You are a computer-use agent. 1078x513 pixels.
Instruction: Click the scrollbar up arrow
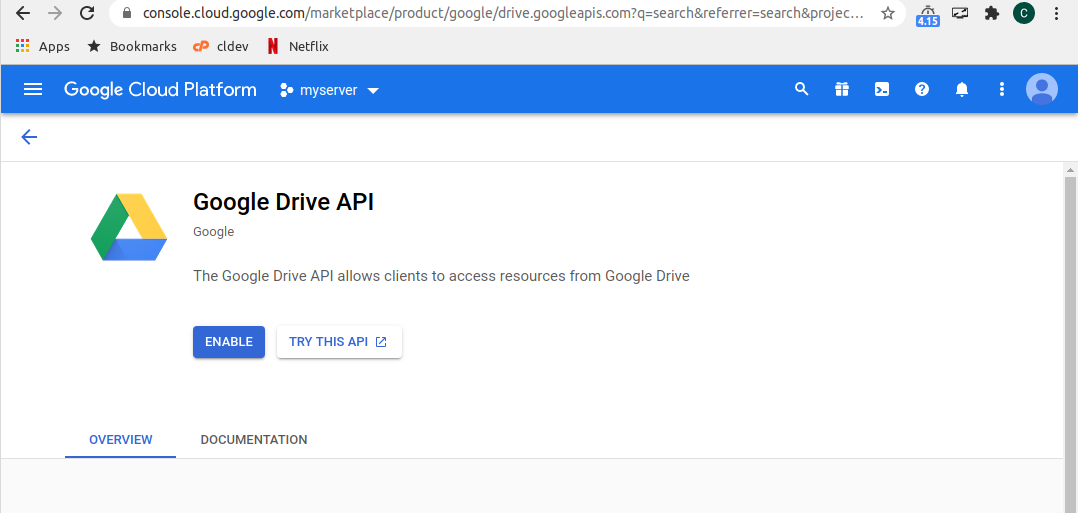pyautogui.click(x=1070, y=170)
